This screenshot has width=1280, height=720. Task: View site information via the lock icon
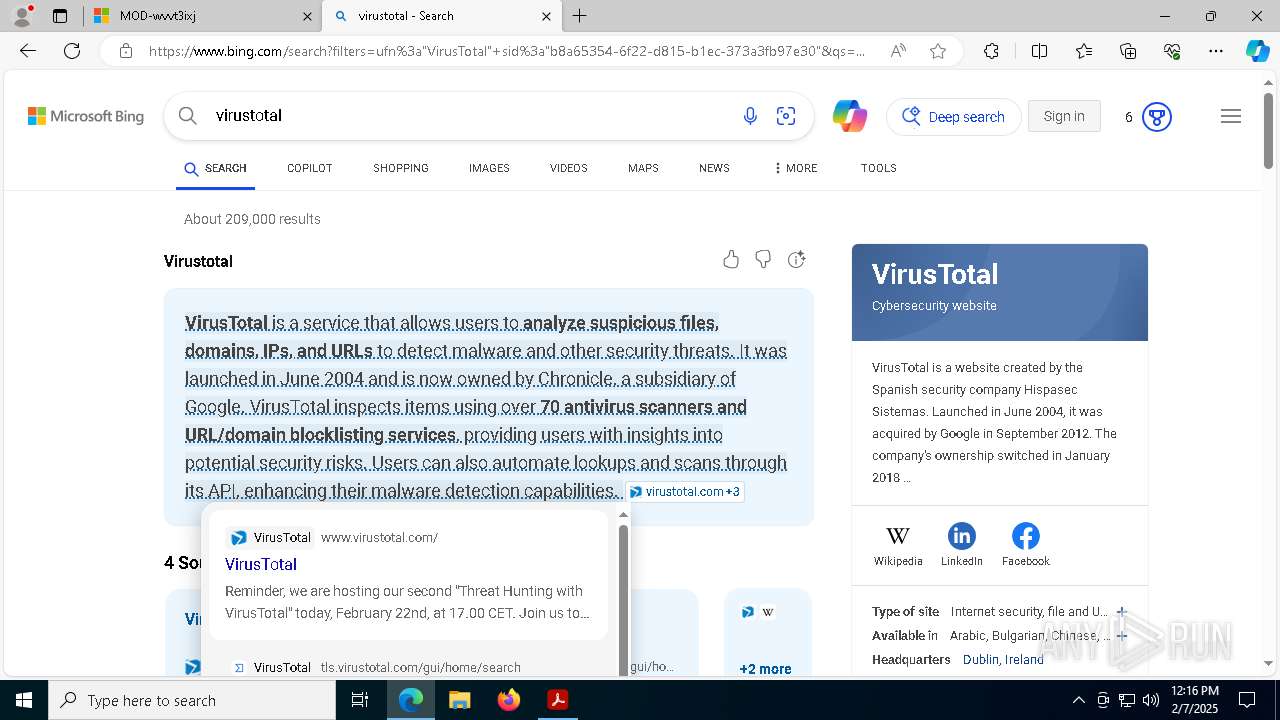(126, 51)
